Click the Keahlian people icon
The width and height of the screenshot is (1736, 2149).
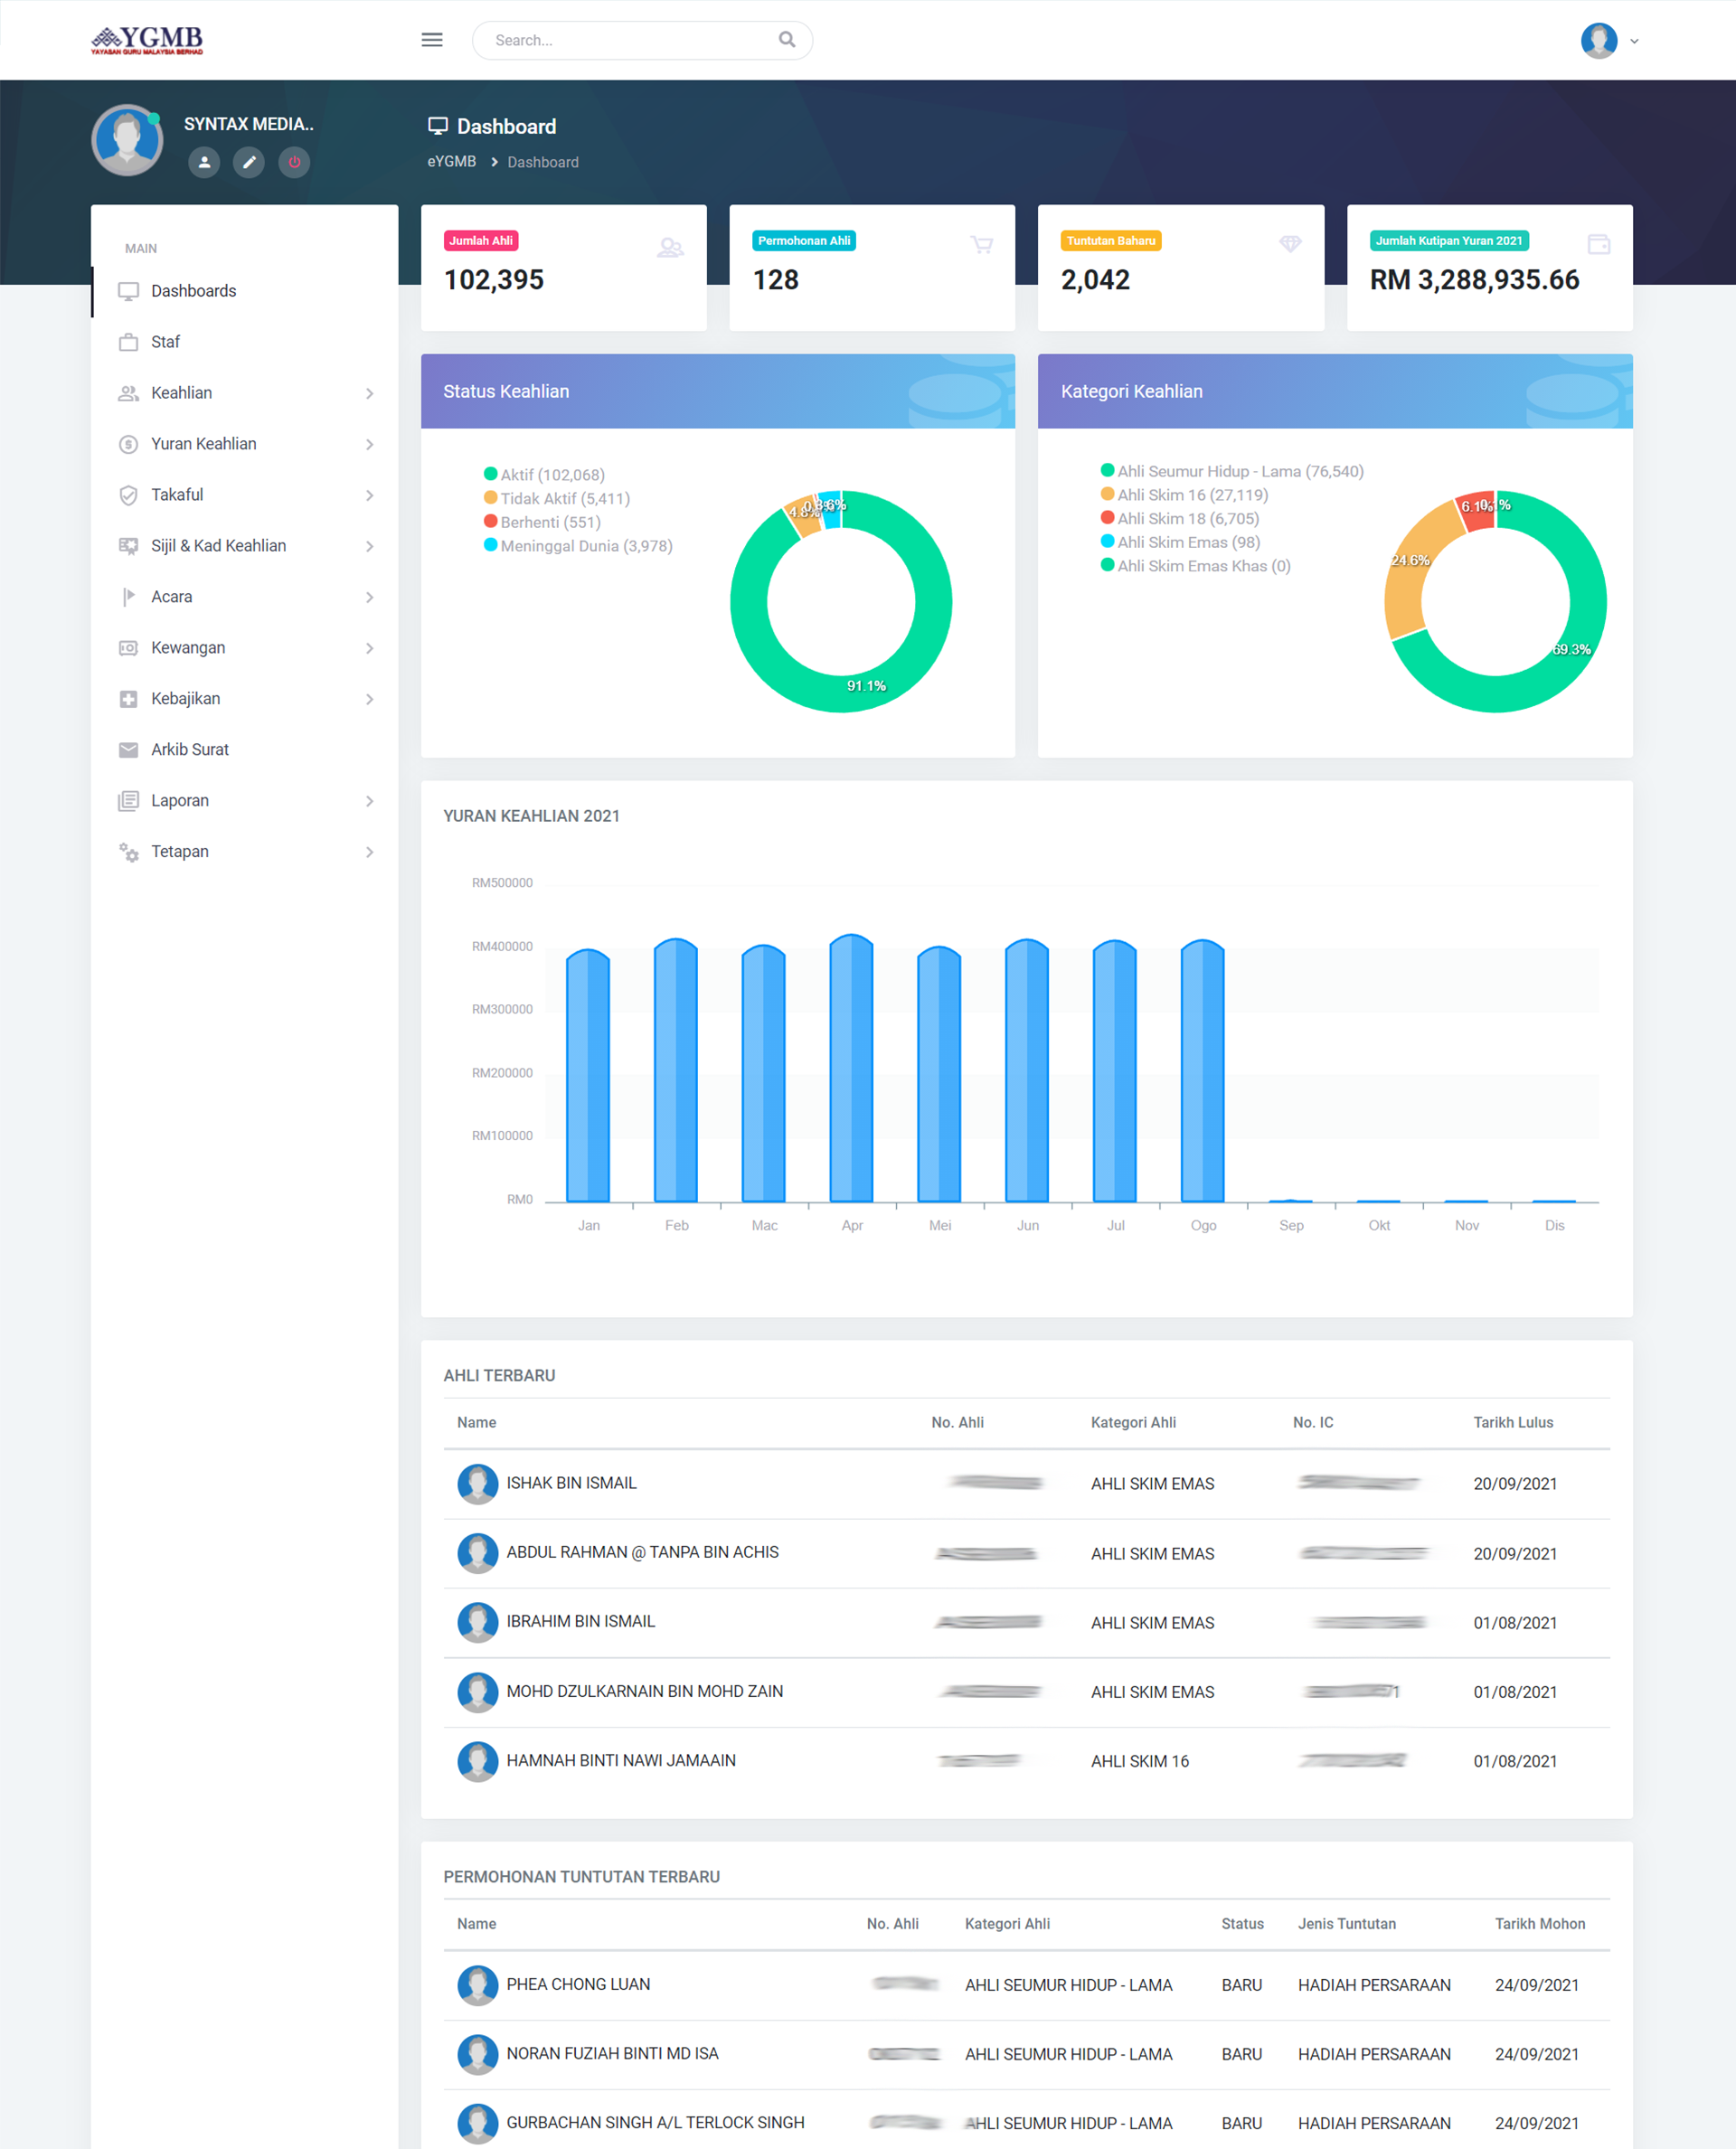128,393
